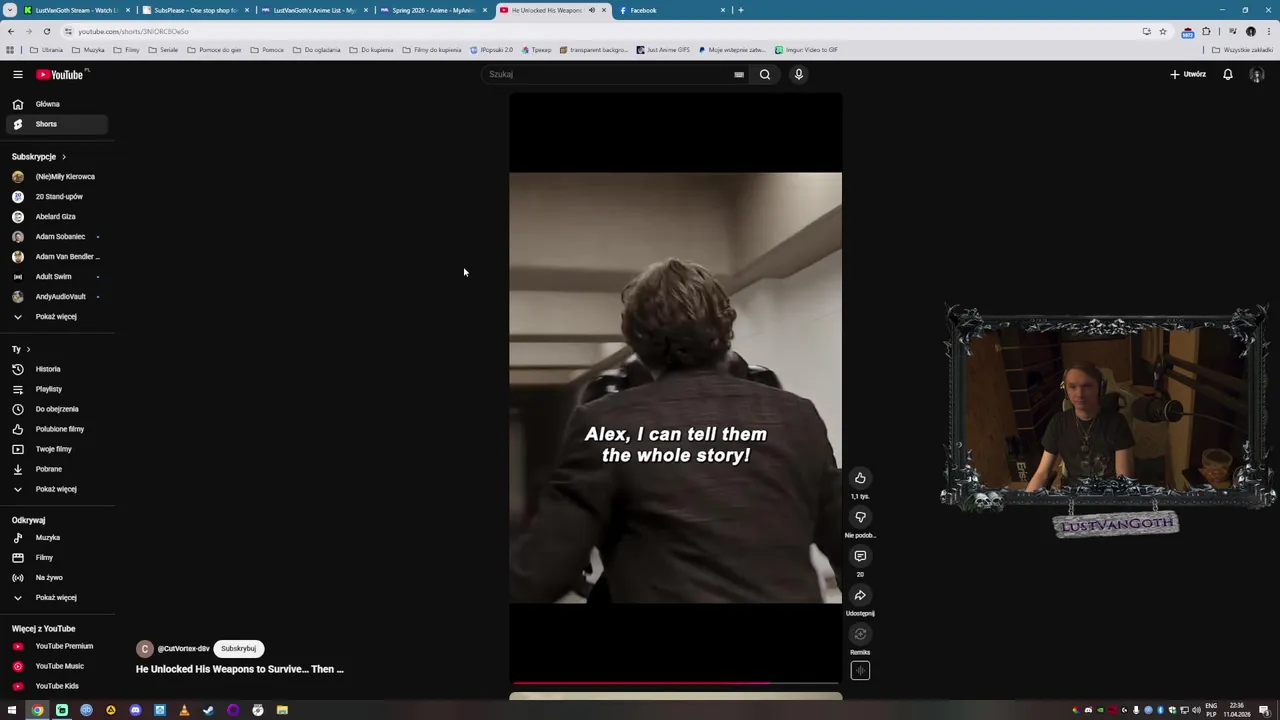The image size is (1280, 720).
Task: Subscribe to @CutVortex-d8v with Subskrybuj
Action: click(x=238, y=648)
